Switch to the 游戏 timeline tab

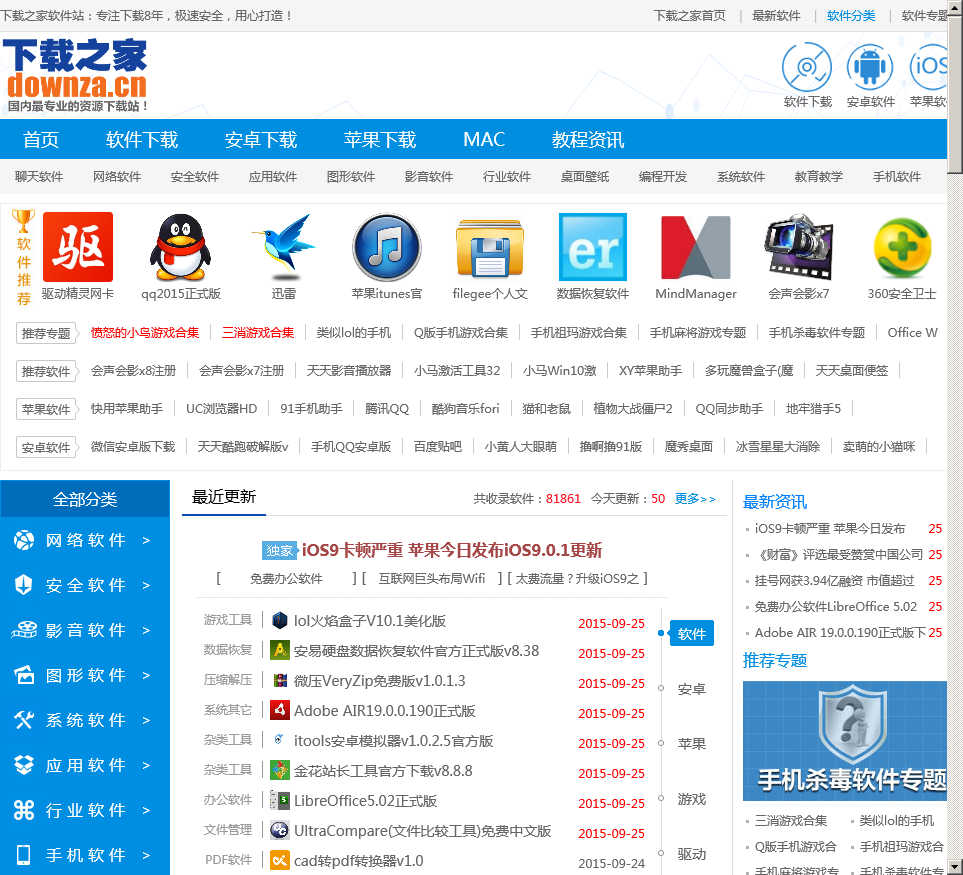point(692,799)
